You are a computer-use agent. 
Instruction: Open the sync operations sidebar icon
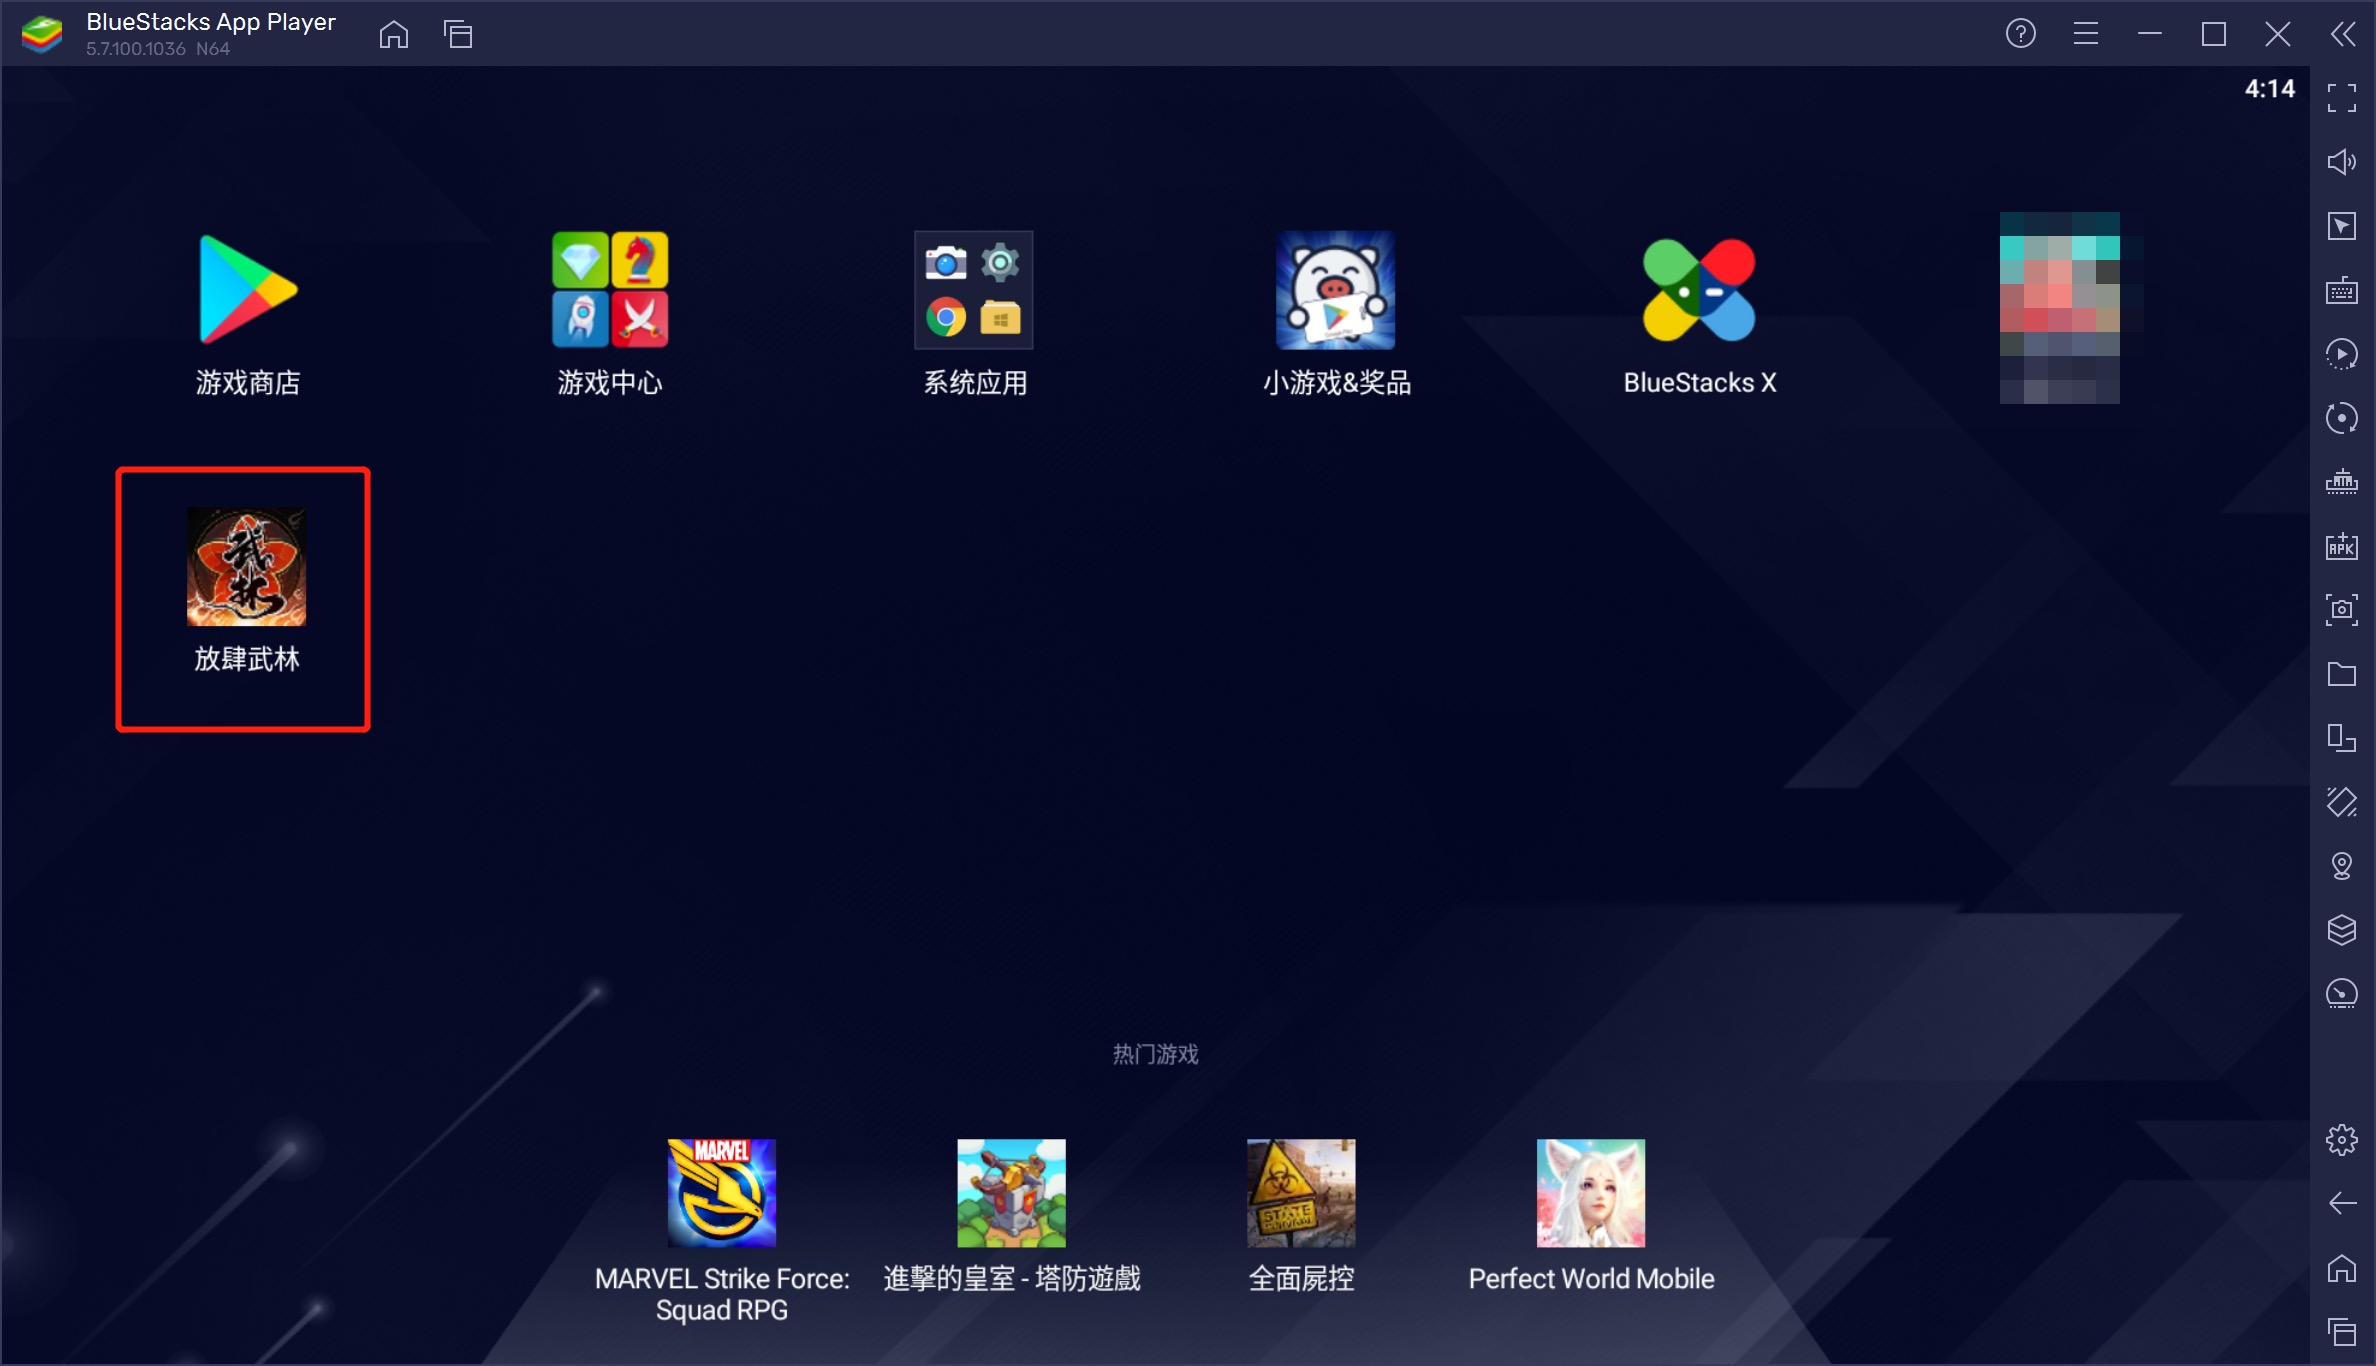(2342, 418)
